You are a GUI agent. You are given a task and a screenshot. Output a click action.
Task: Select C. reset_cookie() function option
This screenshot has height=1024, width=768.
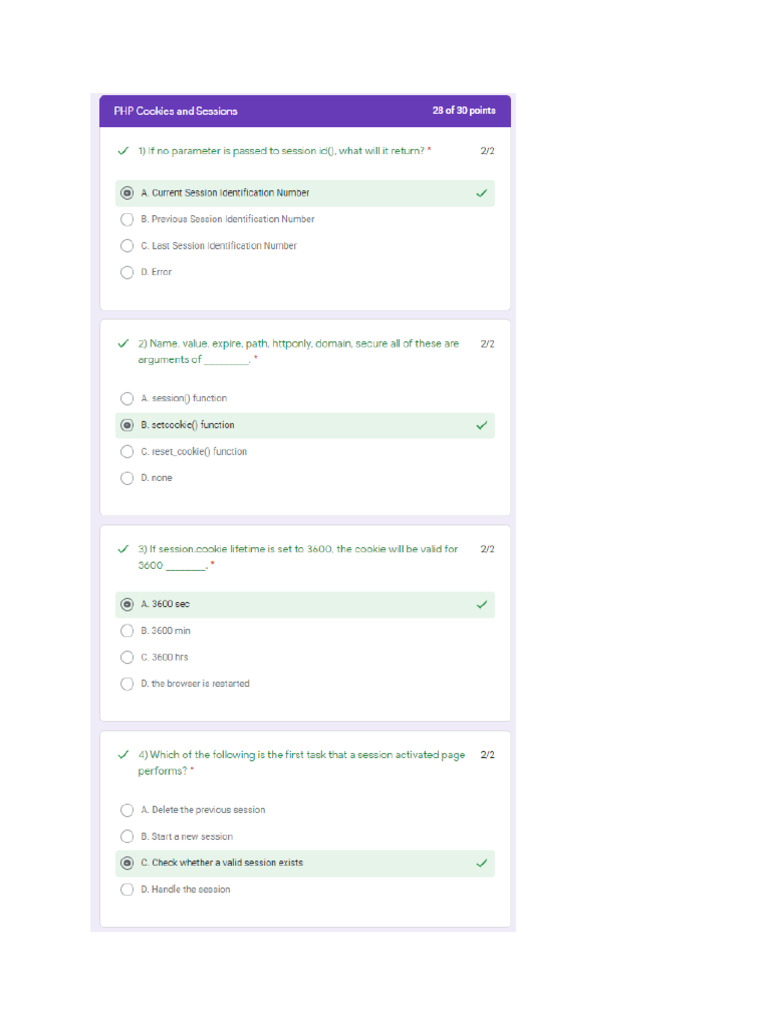click(127, 452)
